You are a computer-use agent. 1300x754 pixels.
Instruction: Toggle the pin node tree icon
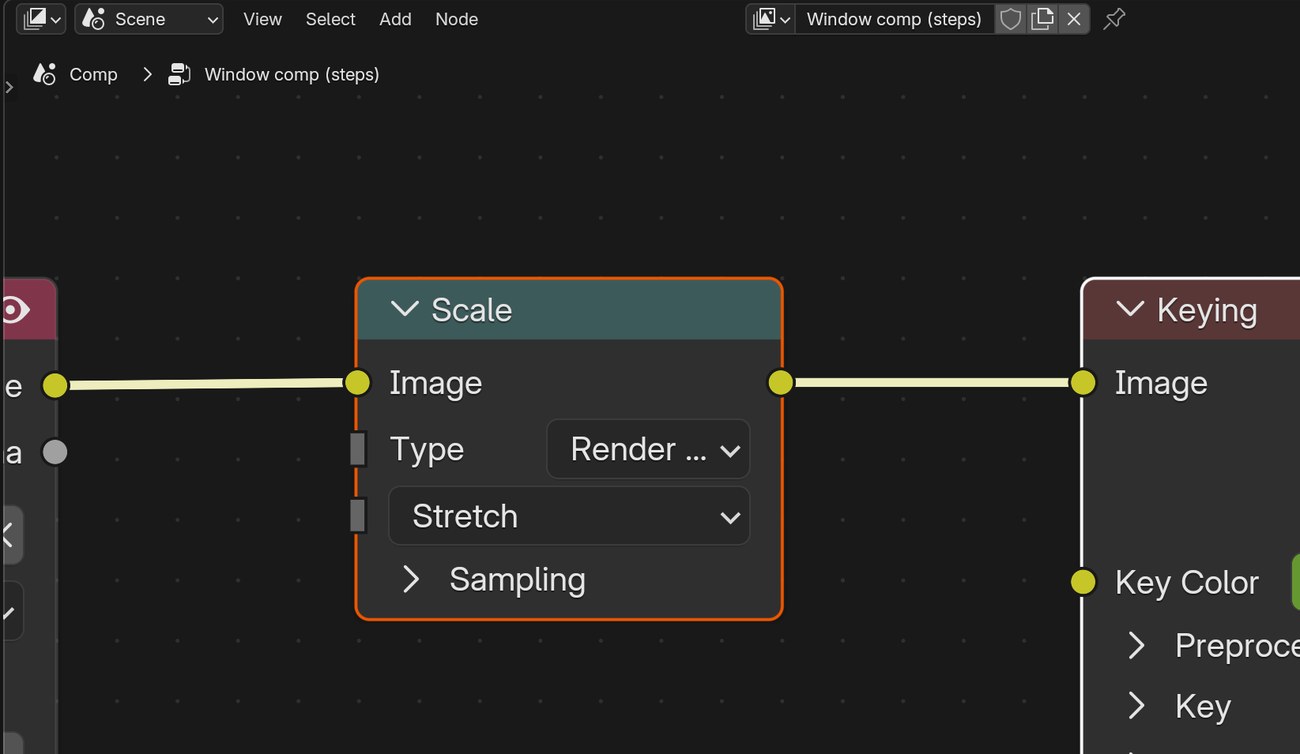tap(1114, 19)
